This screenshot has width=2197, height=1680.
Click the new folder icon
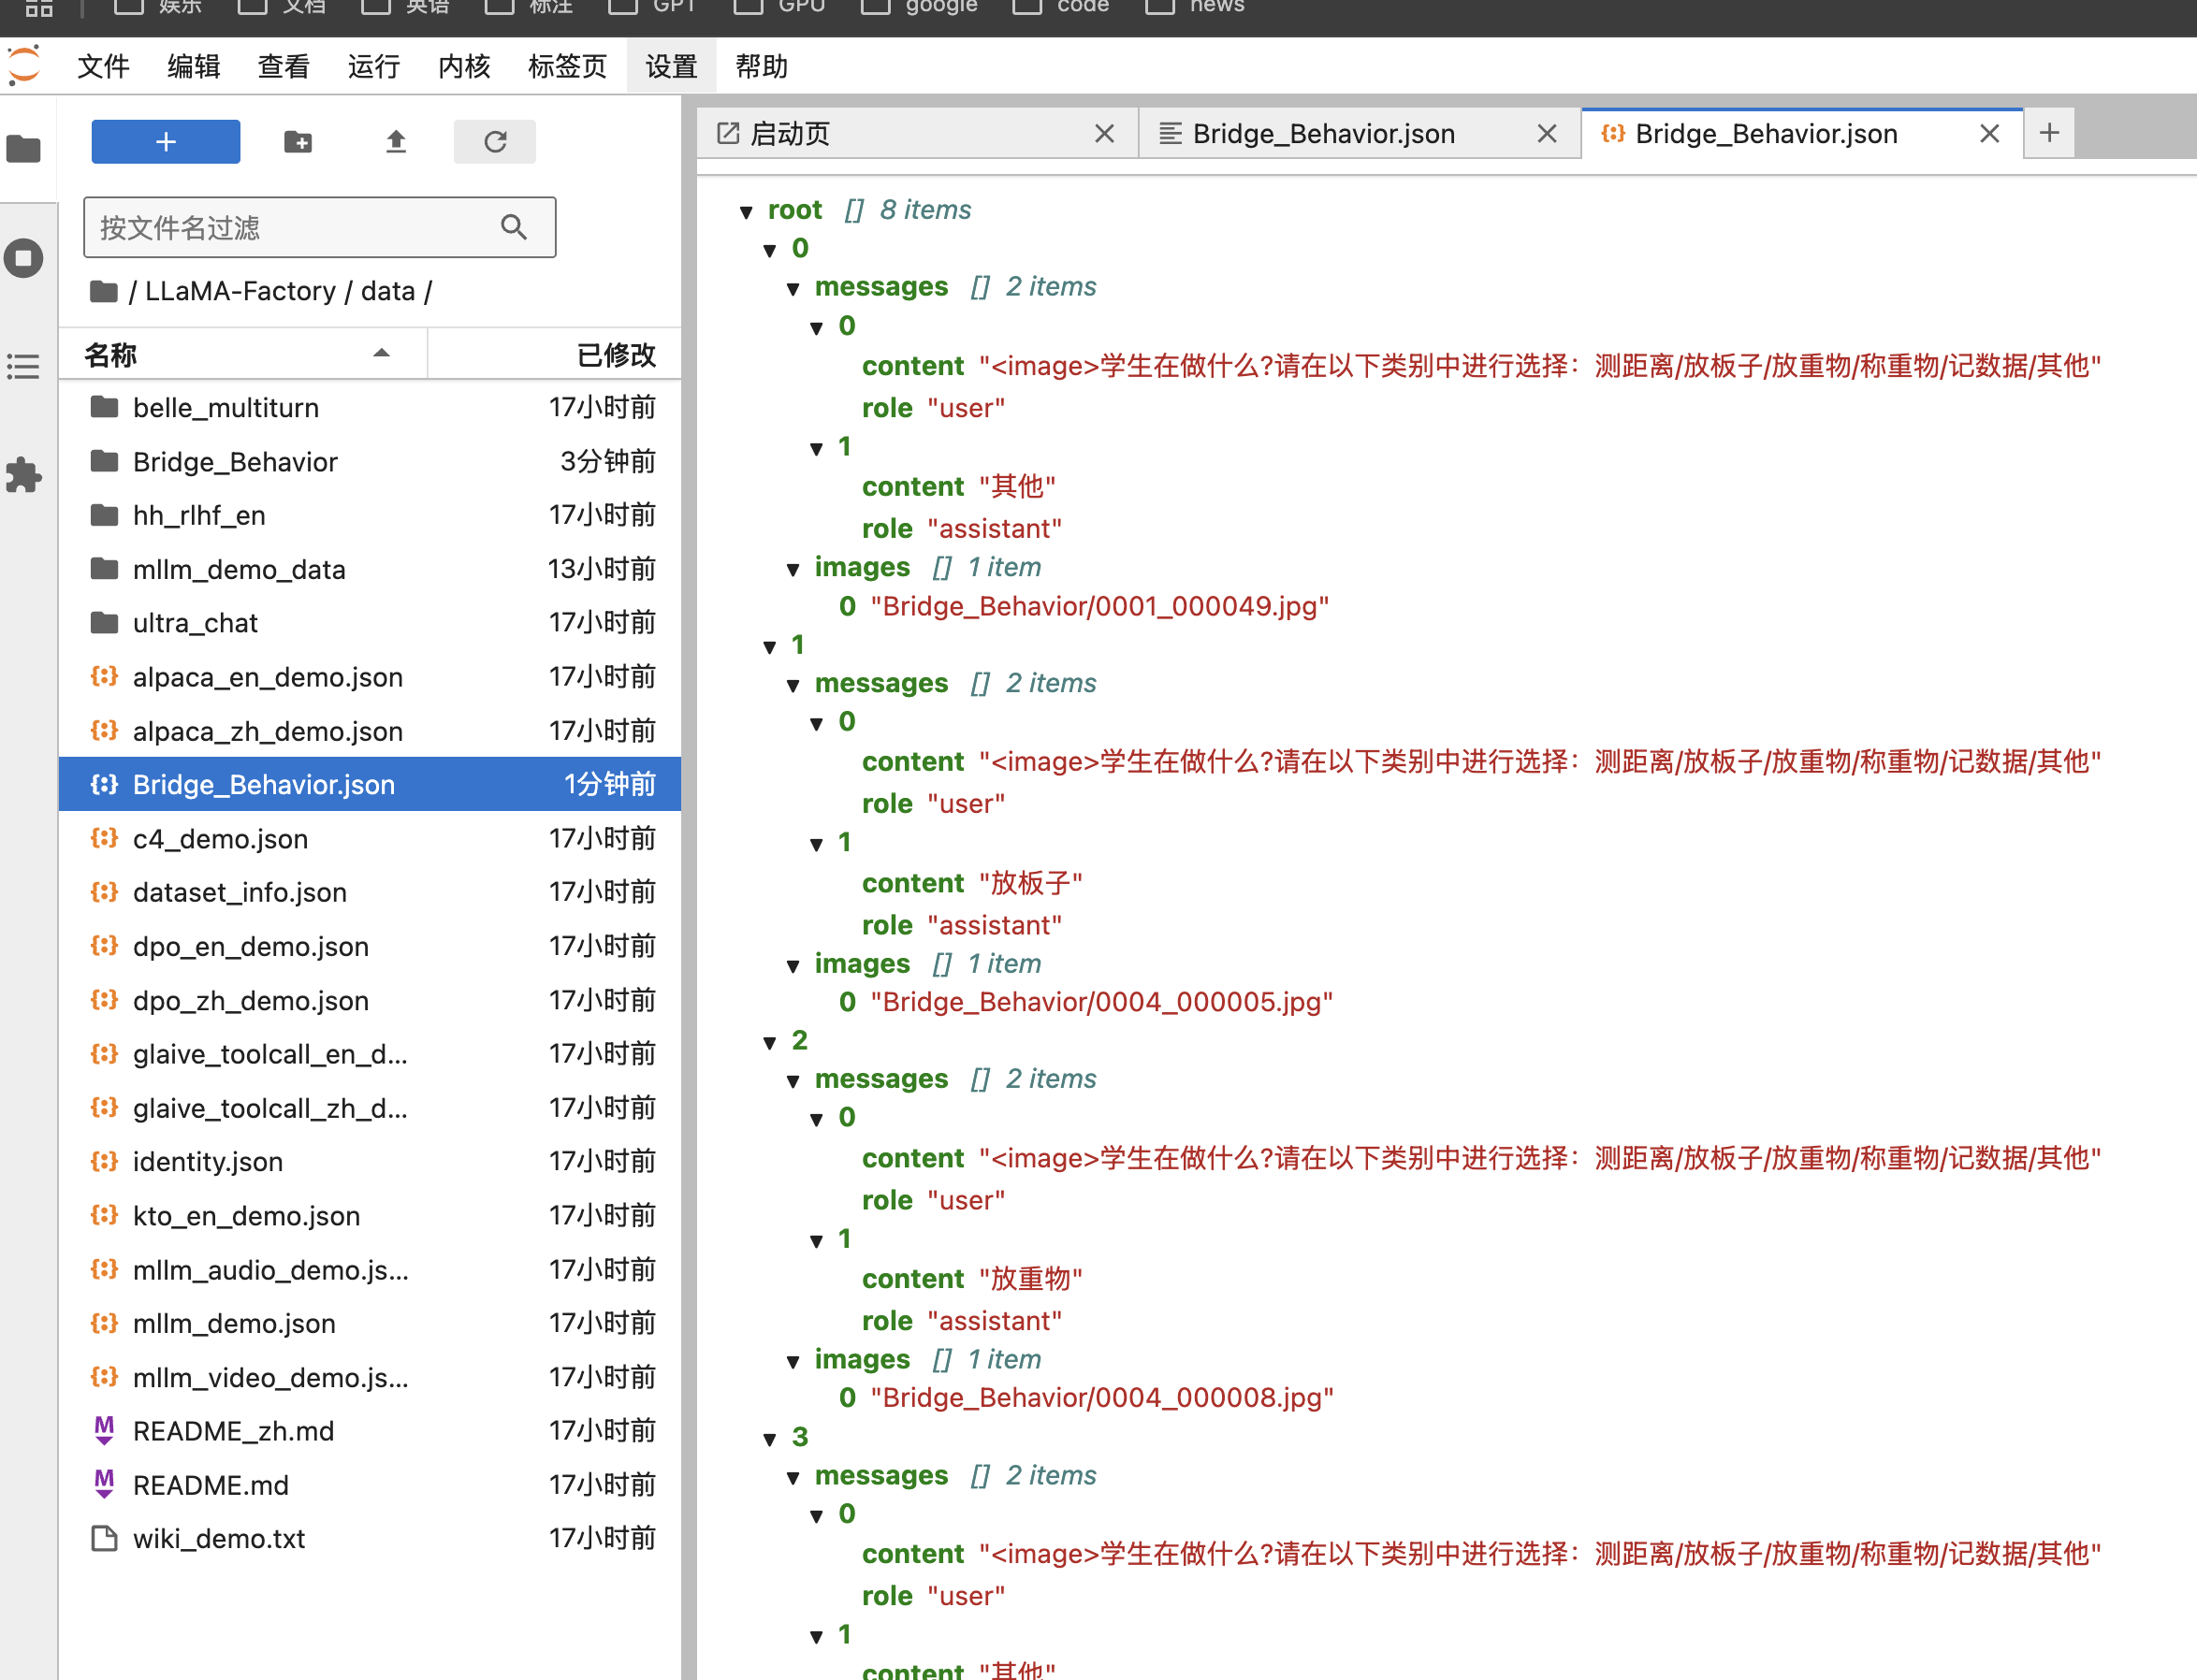pos(298,142)
